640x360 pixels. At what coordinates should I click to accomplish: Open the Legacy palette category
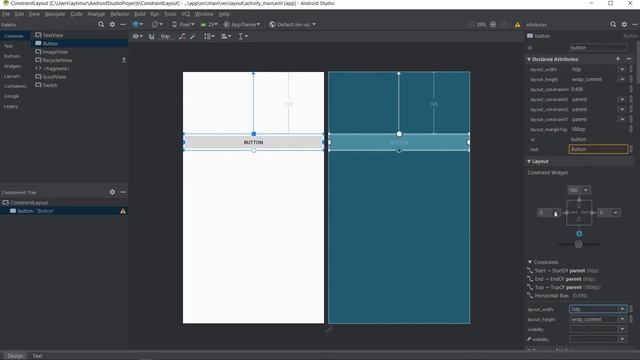click(16, 106)
